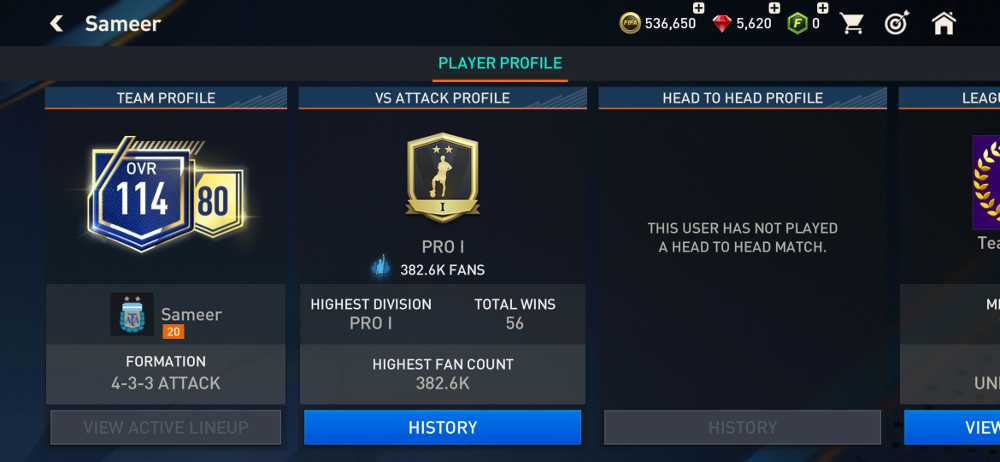Select the Player Profile tab
Viewport: 1000px width, 462px height.
click(500, 64)
